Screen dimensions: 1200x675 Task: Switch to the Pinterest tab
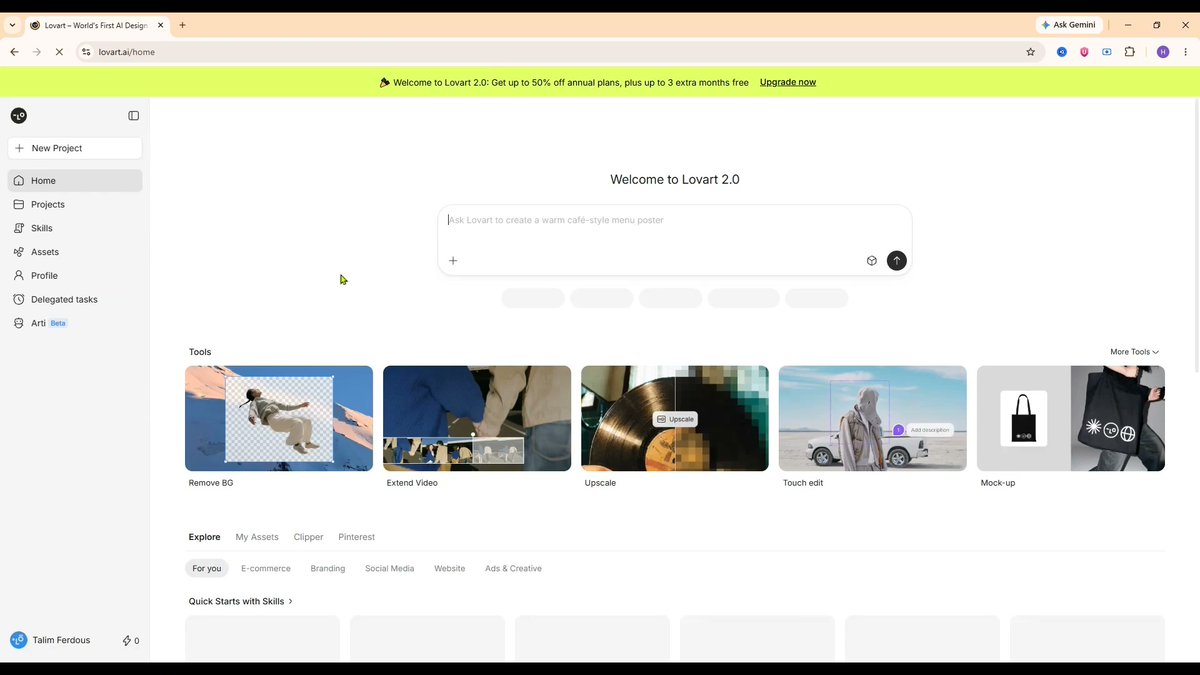tap(356, 537)
